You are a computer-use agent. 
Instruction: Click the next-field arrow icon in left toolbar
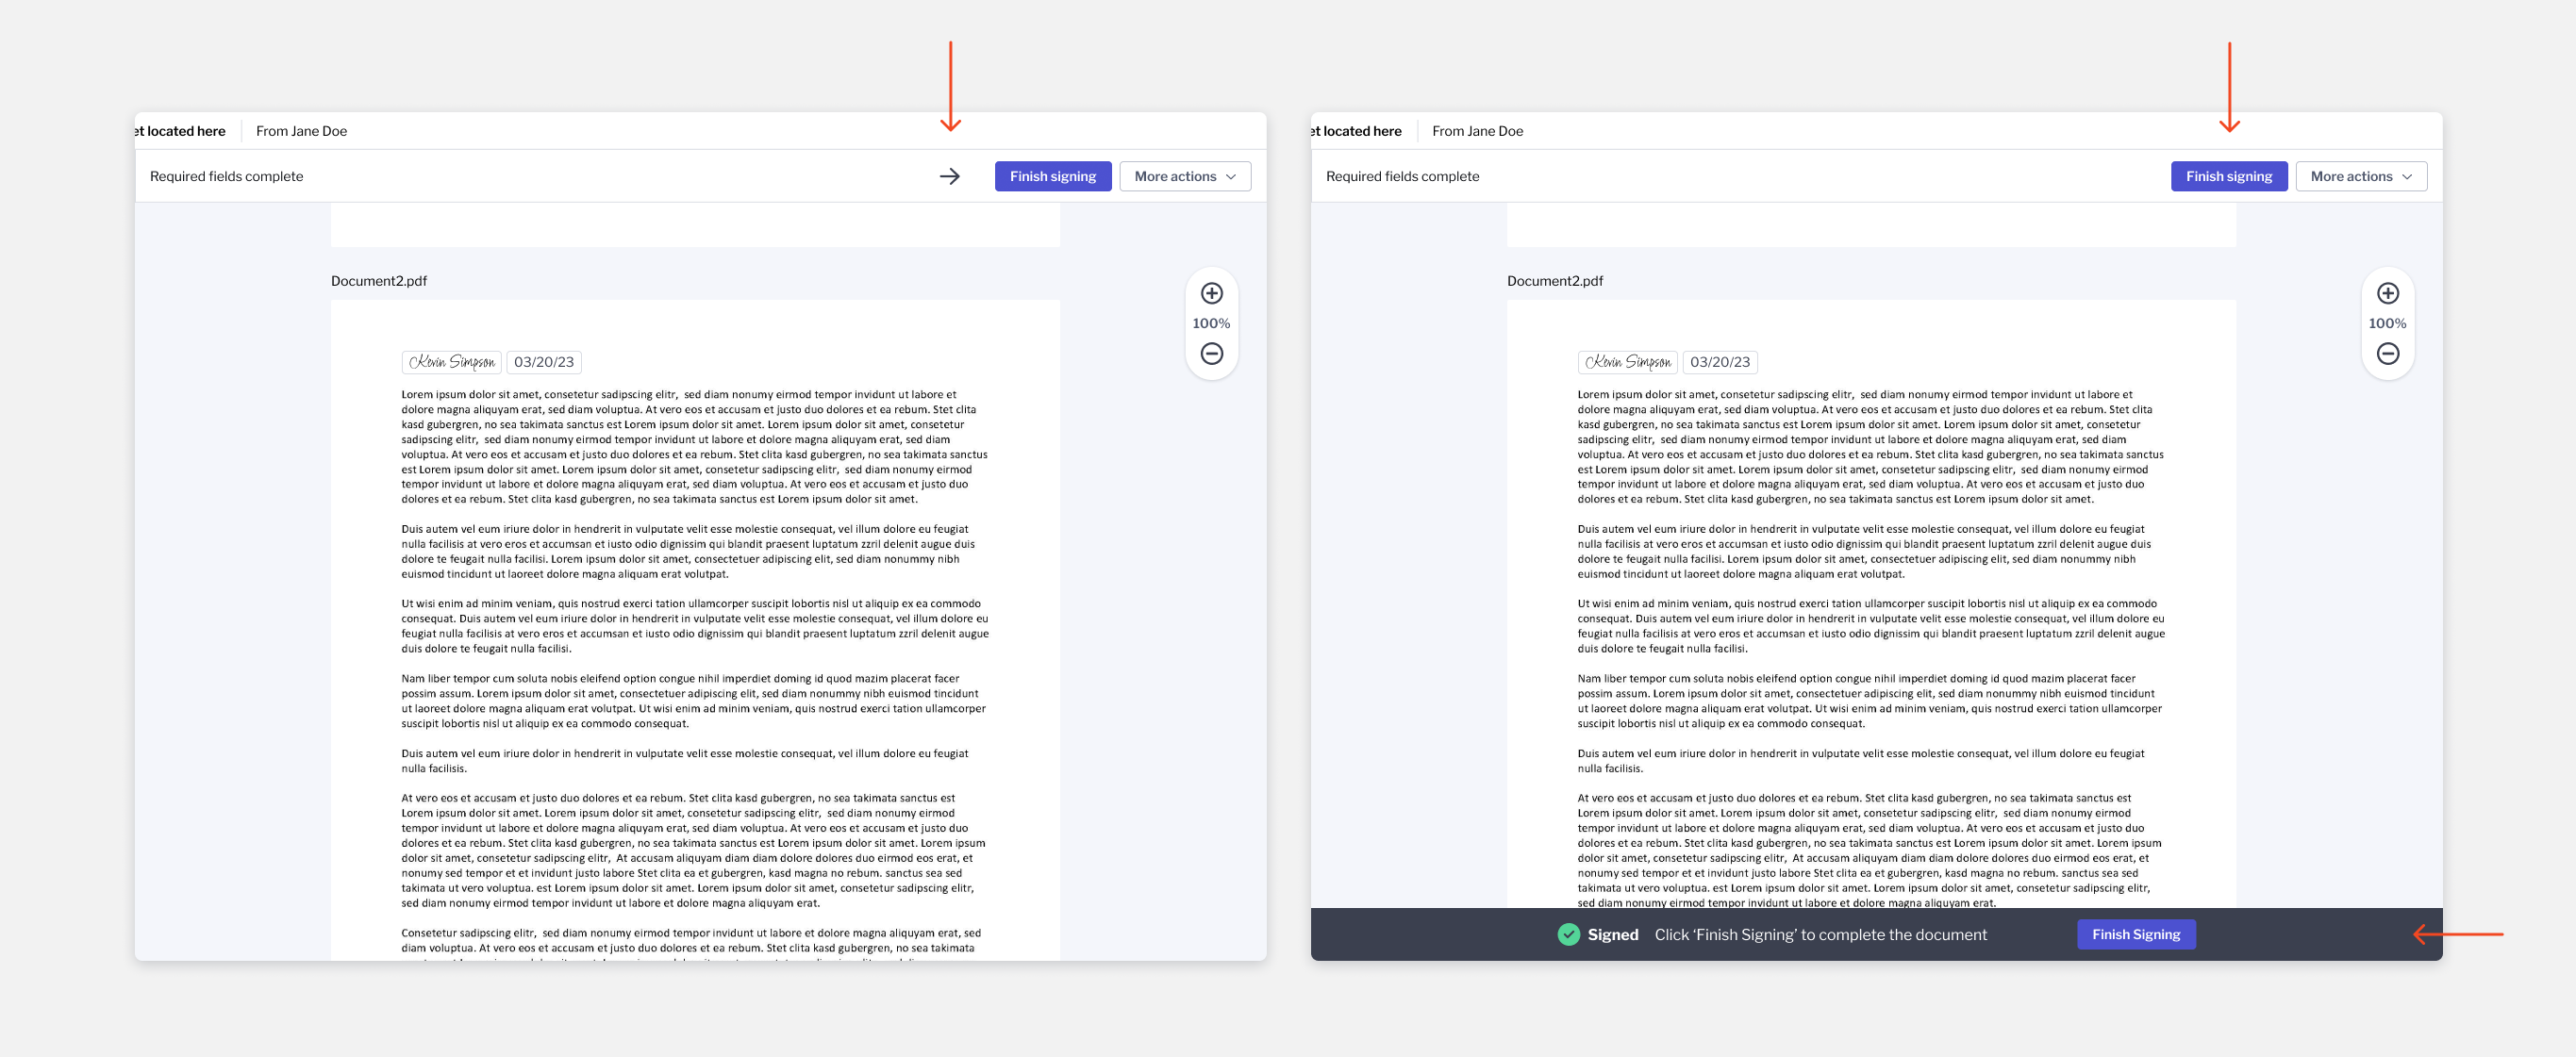click(x=949, y=176)
